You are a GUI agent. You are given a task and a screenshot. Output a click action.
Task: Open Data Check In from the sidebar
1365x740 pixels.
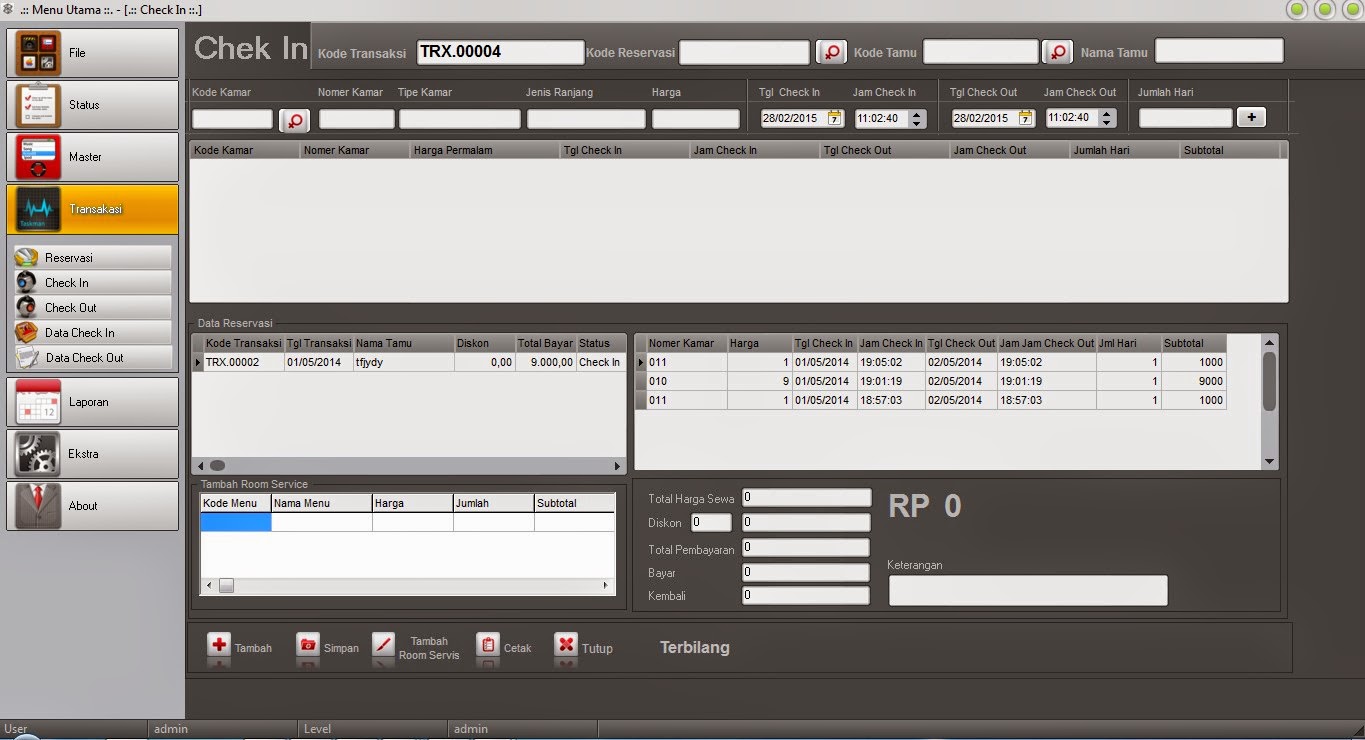click(x=92, y=332)
